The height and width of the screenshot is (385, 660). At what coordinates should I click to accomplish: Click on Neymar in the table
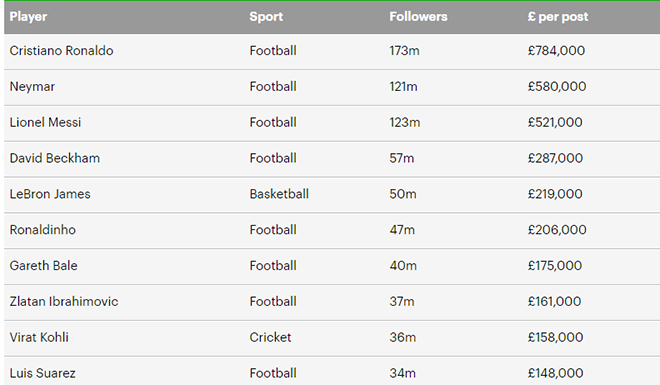[32, 87]
